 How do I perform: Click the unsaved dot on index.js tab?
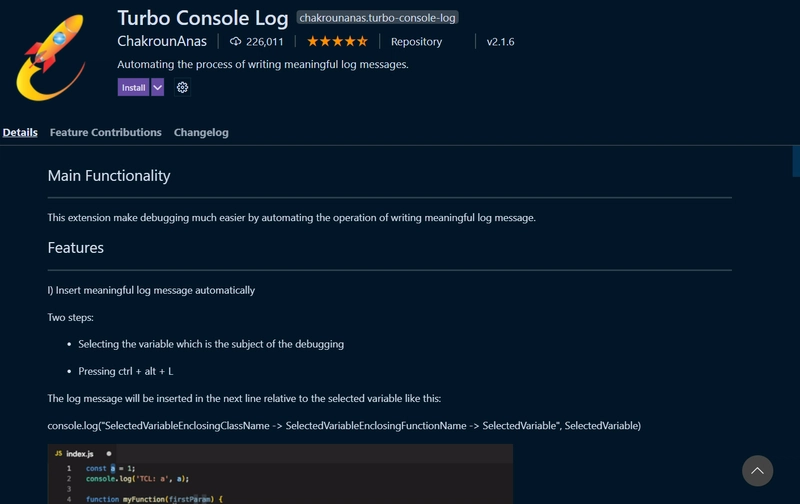[109, 453]
